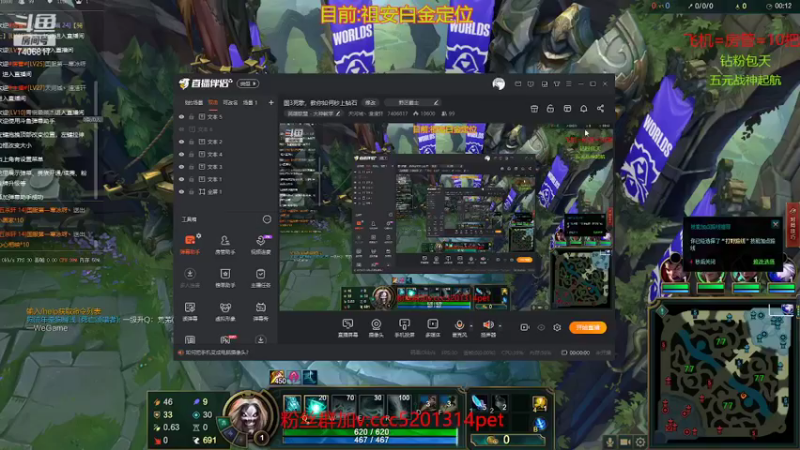Open the category field with pencil icon
Image resolution: width=800 pixels, height=450 pixels.
pos(412,103)
